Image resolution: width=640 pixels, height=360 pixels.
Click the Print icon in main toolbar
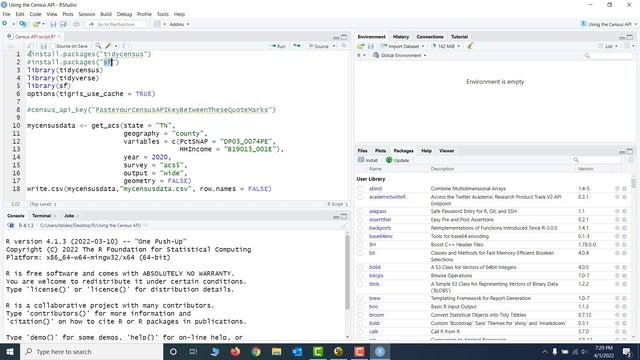(76, 24)
